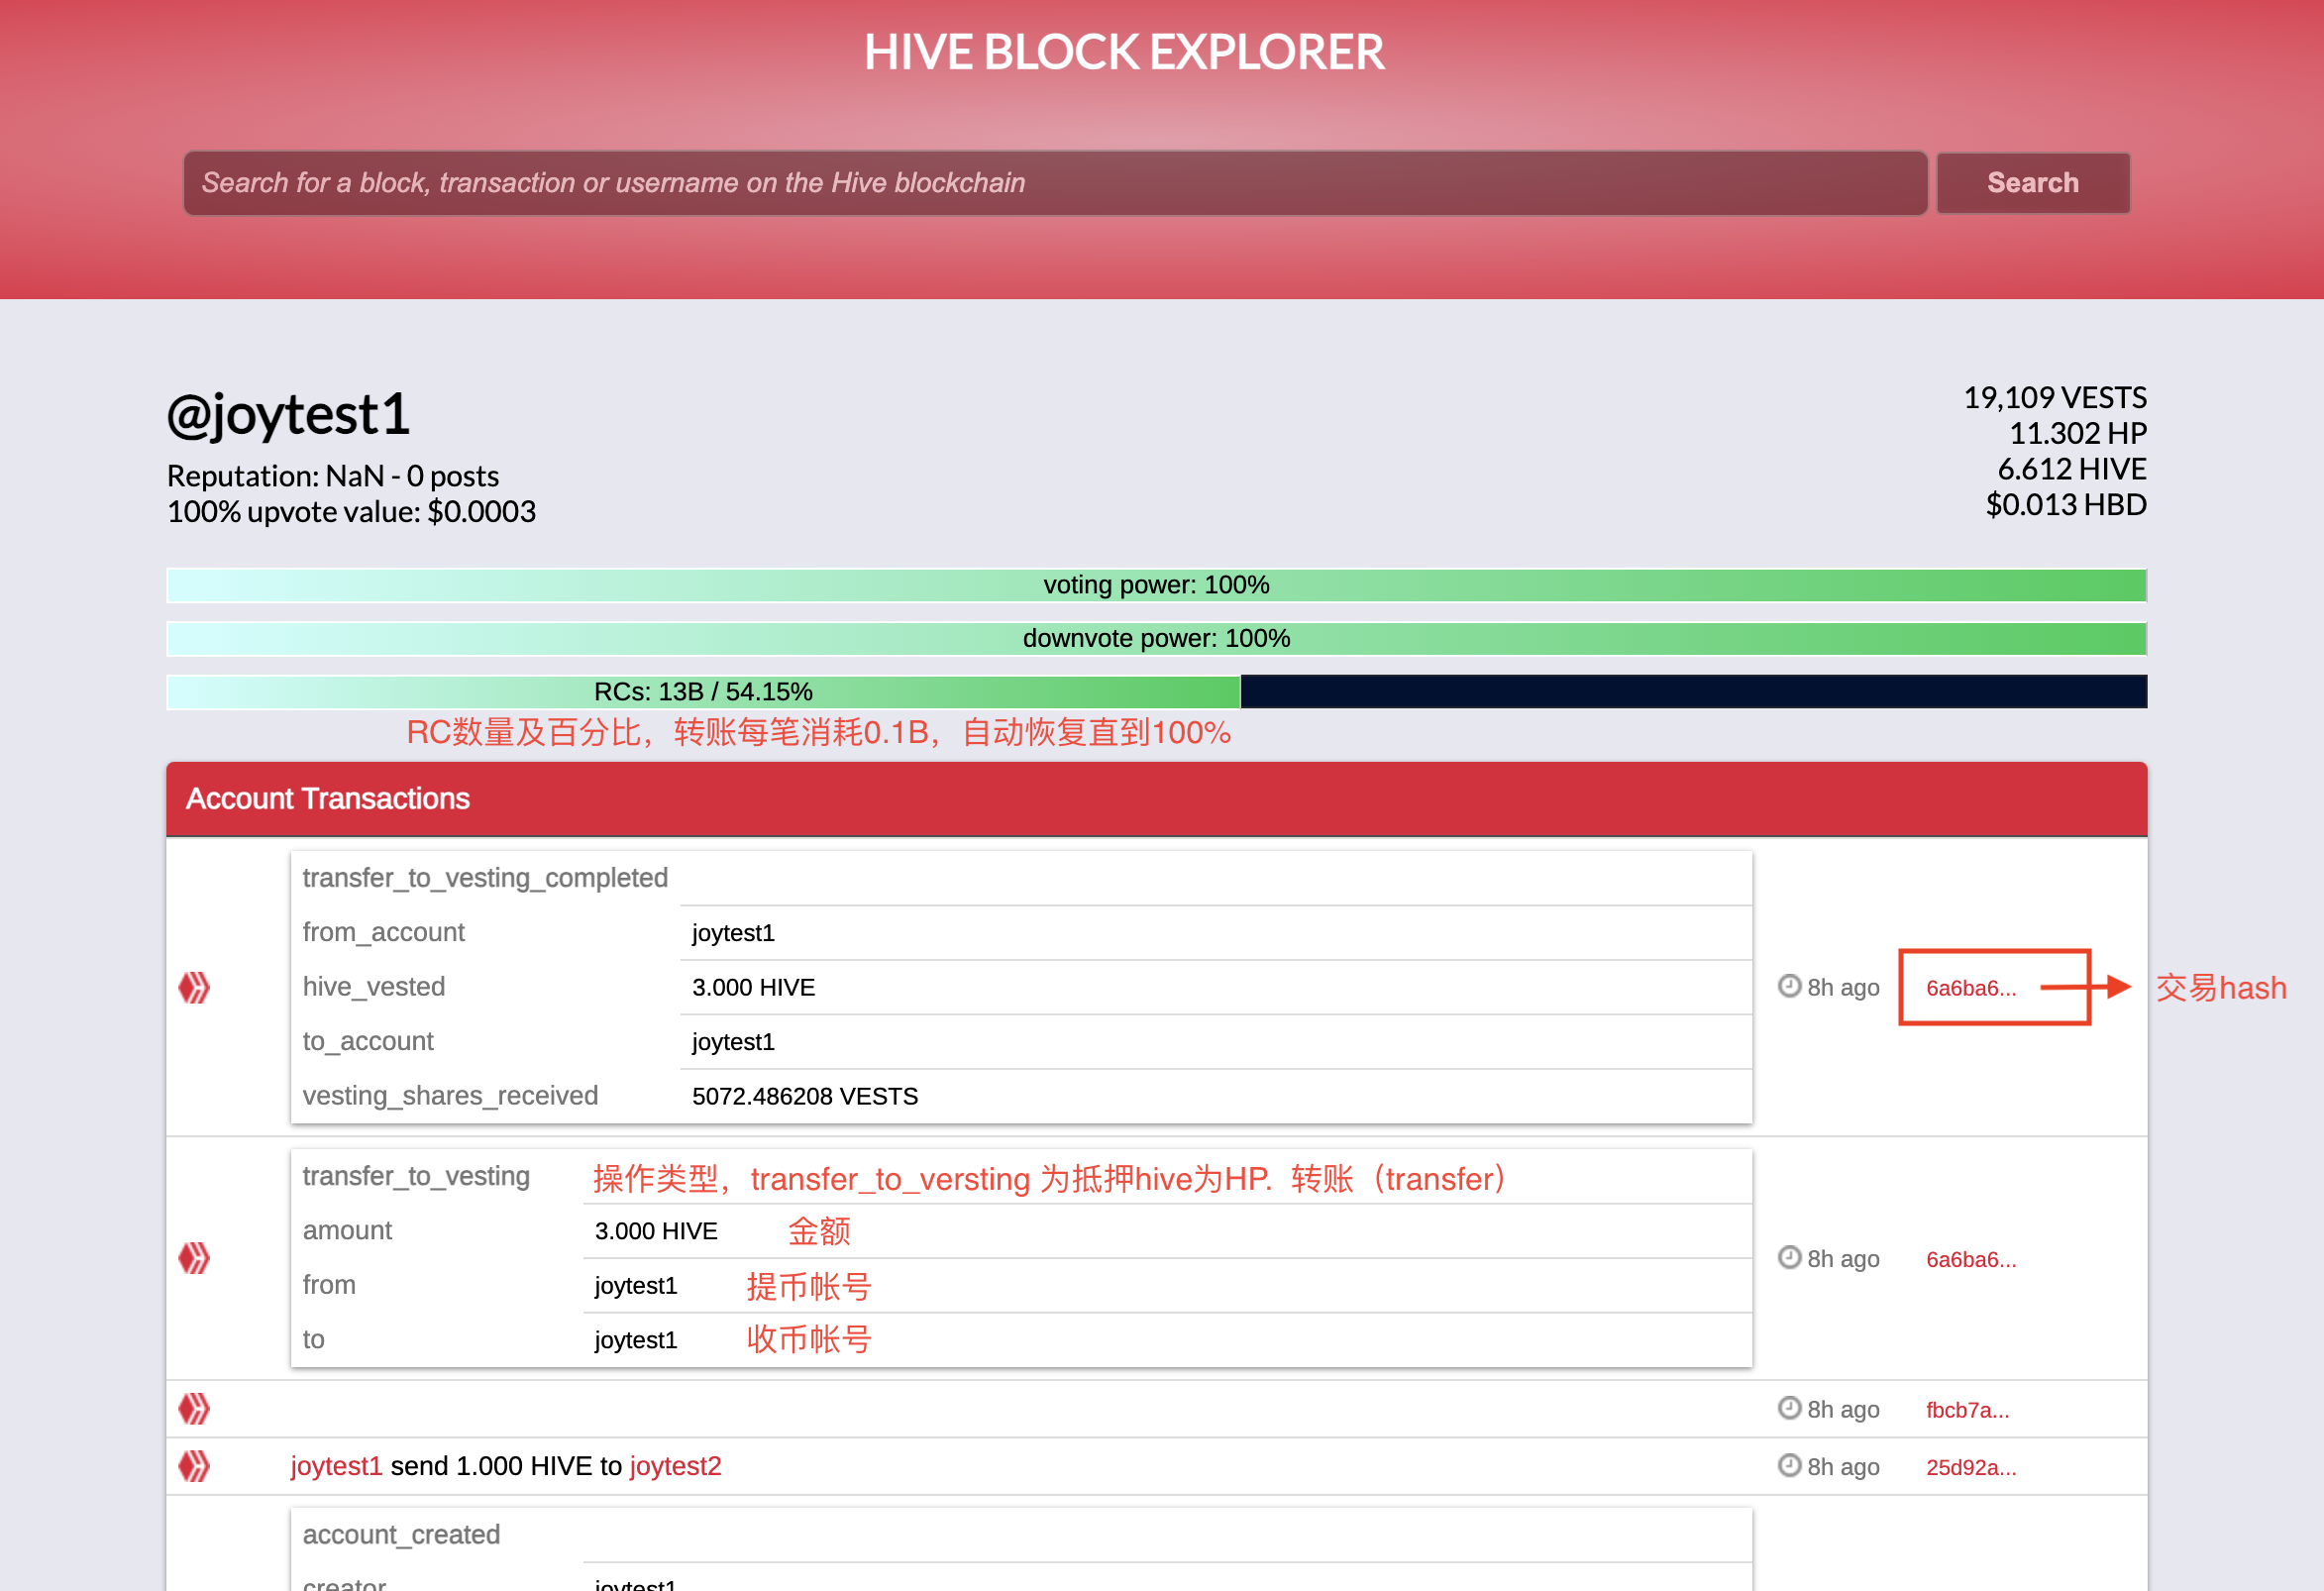Open second 6a6ba6 hash in transfer_to_vesting row
Screen dimensions: 2324x1591
tap(1970, 1259)
